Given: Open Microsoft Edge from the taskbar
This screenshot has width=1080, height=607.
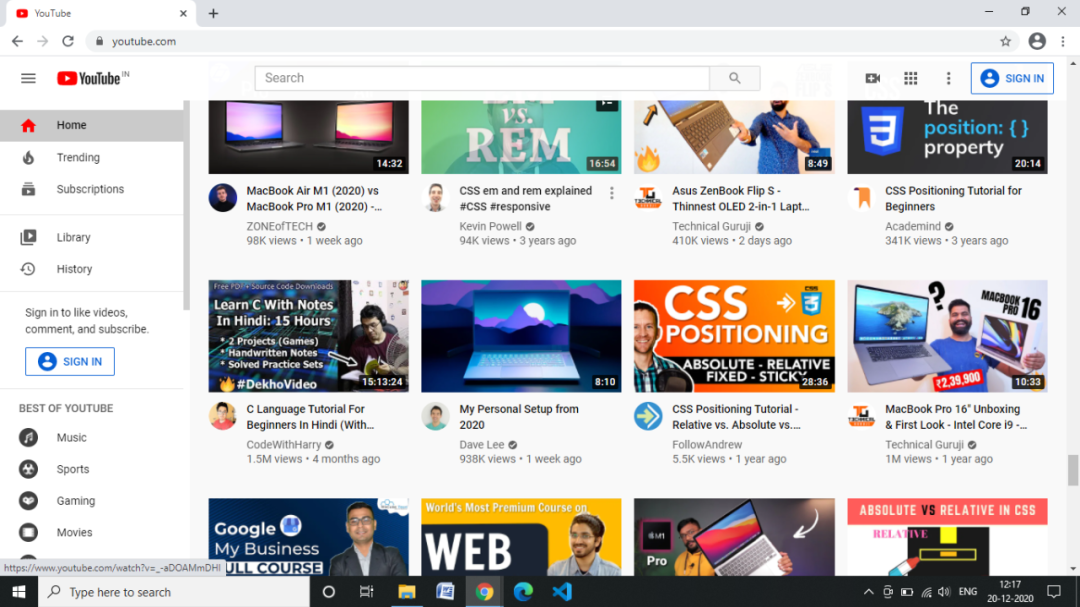Looking at the screenshot, I should coord(523,592).
